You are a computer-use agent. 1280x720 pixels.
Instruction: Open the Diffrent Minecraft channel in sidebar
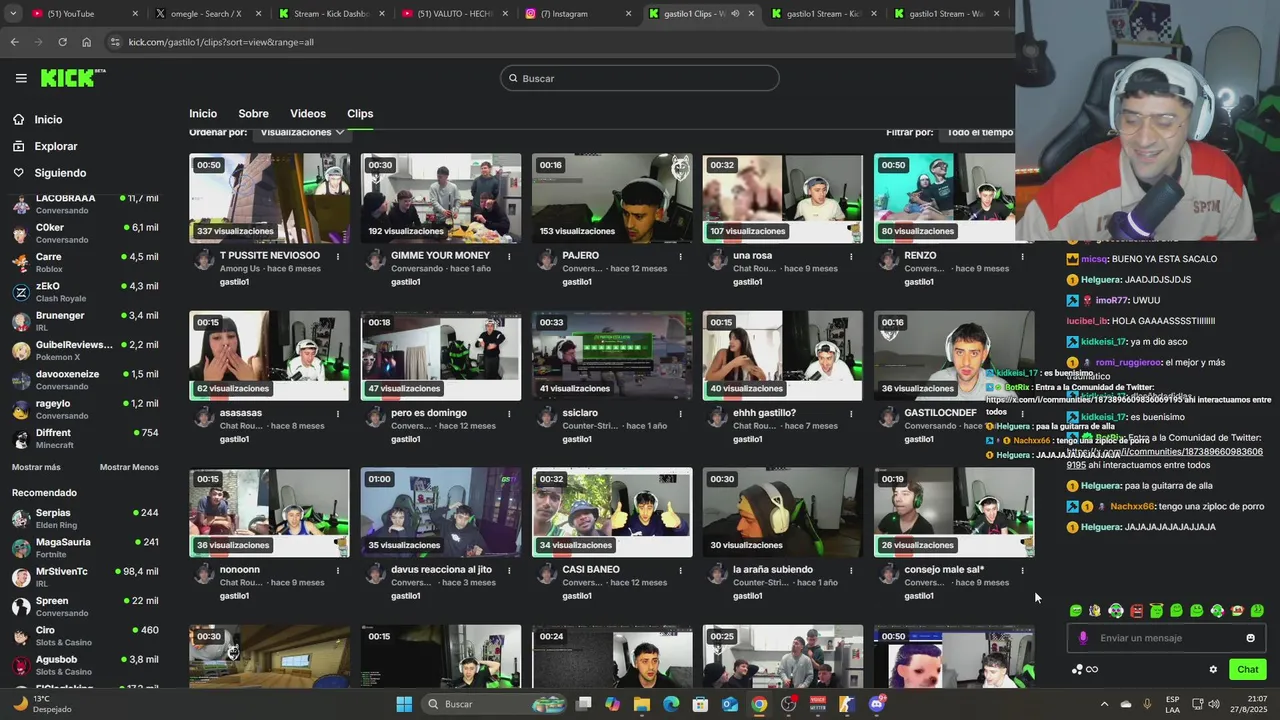85,439
